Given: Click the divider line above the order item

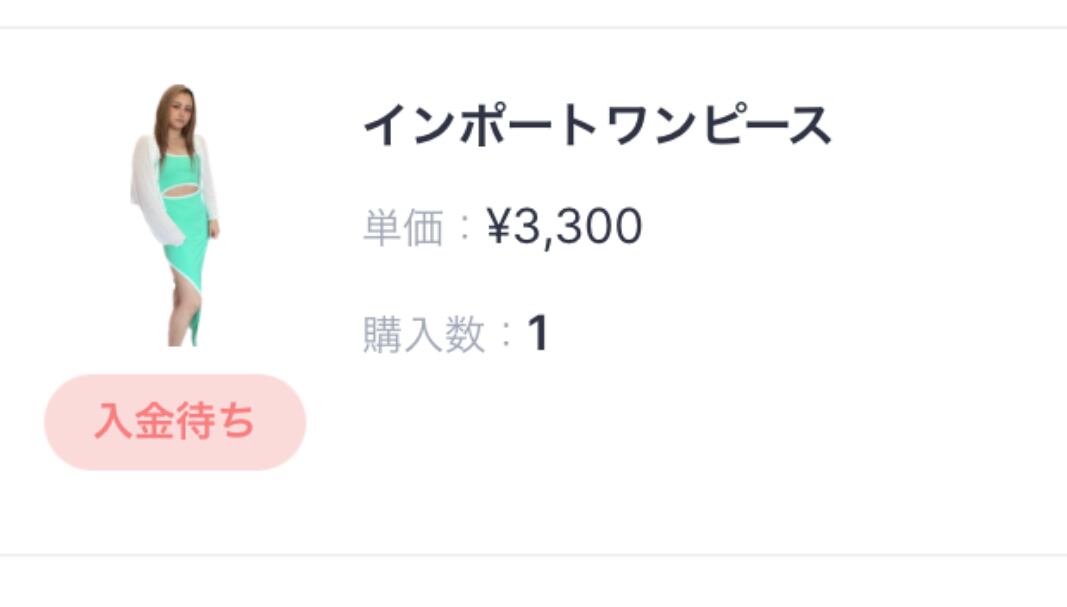Looking at the screenshot, I should tap(533, 28).
